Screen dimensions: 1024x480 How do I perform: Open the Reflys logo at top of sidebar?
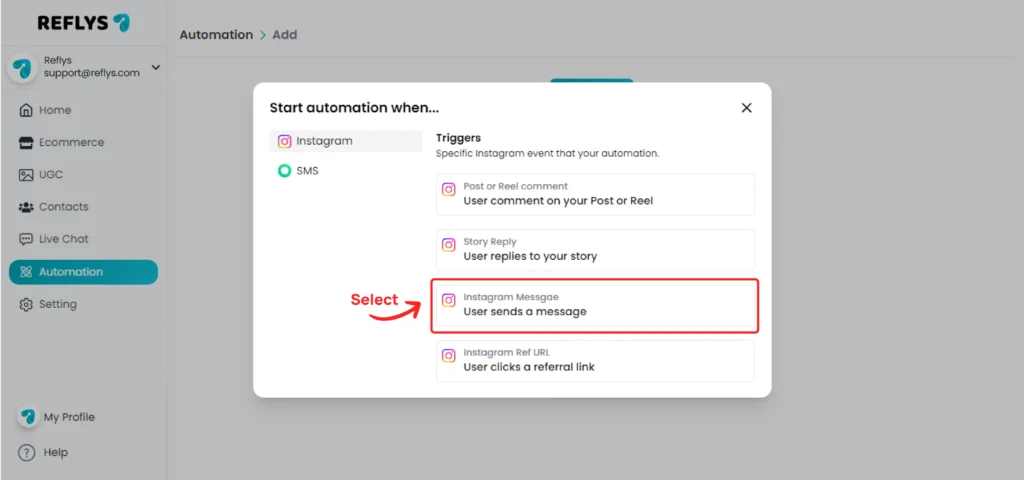tap(84, 23)
